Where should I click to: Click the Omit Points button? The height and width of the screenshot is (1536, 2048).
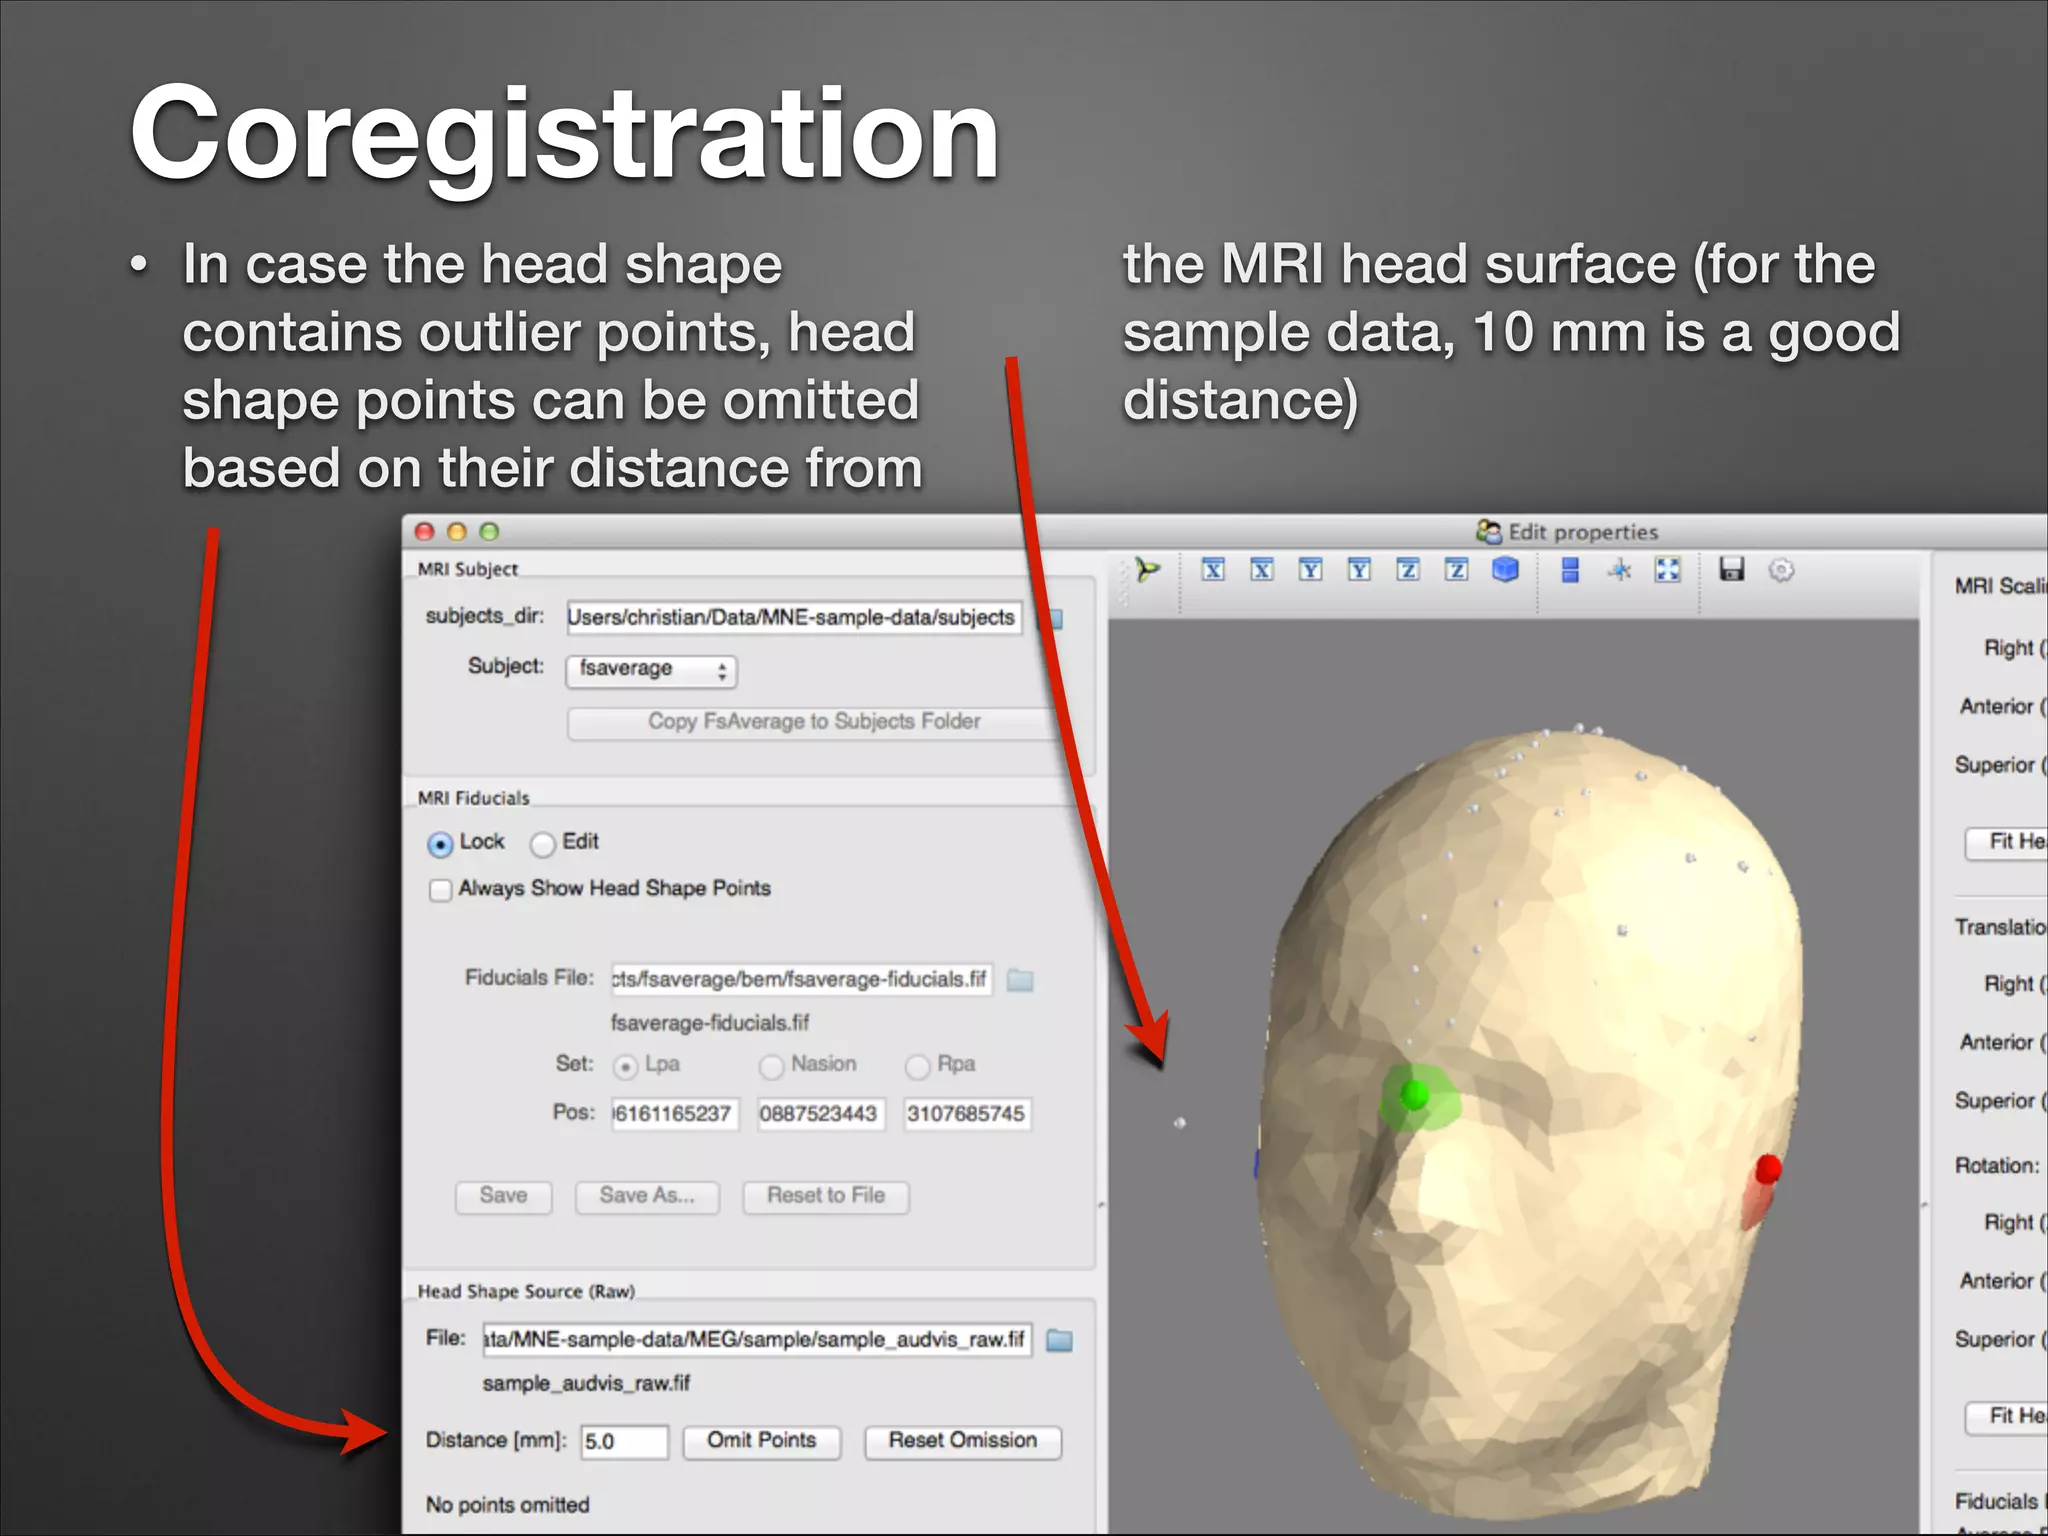pos(761,1441)
